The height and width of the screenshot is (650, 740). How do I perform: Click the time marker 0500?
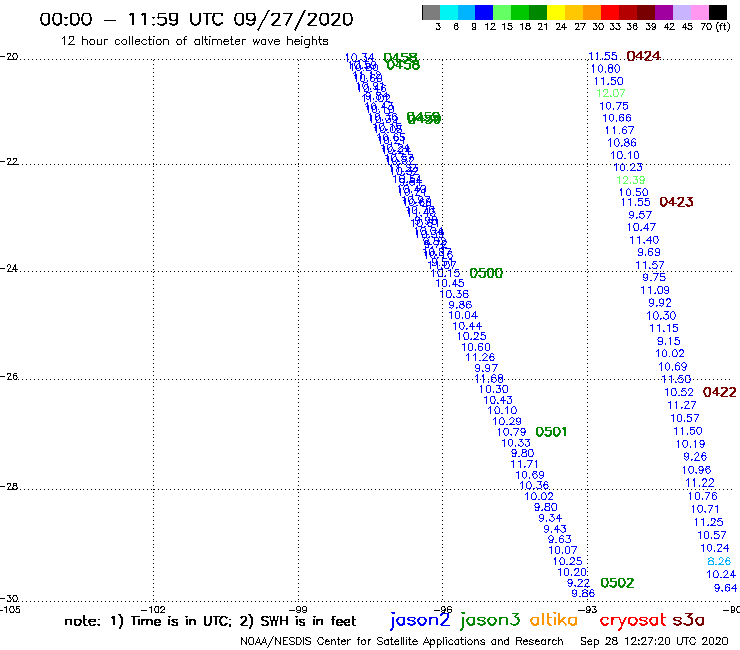(486, 273)
